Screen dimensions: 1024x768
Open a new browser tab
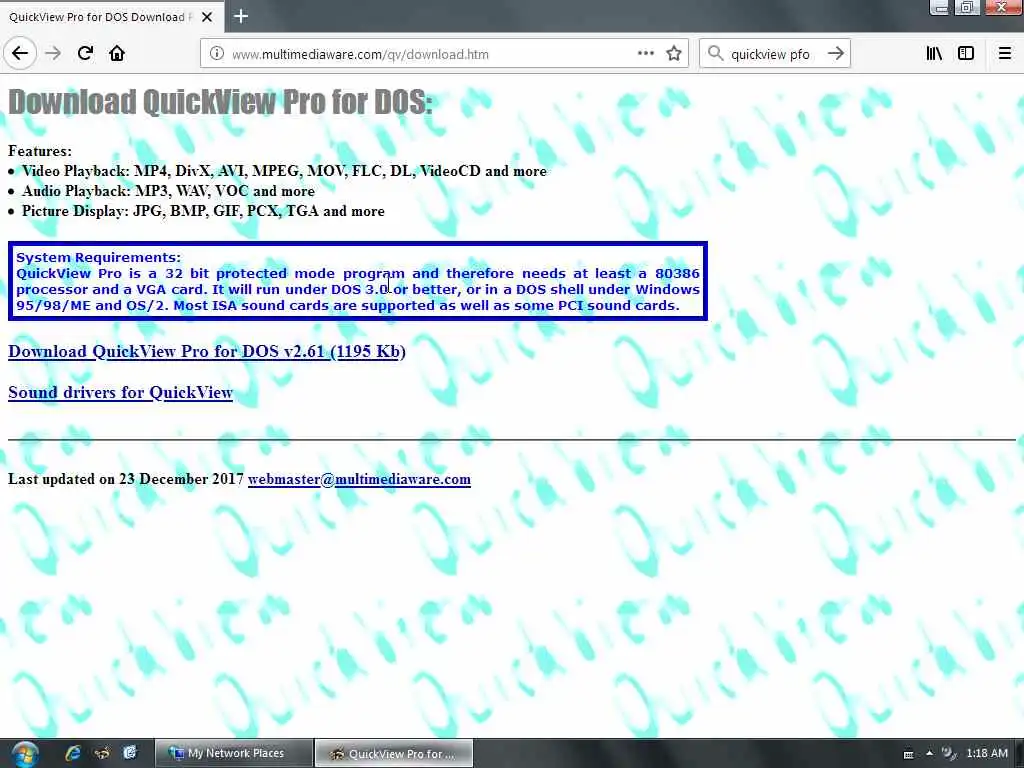(240, 16)
